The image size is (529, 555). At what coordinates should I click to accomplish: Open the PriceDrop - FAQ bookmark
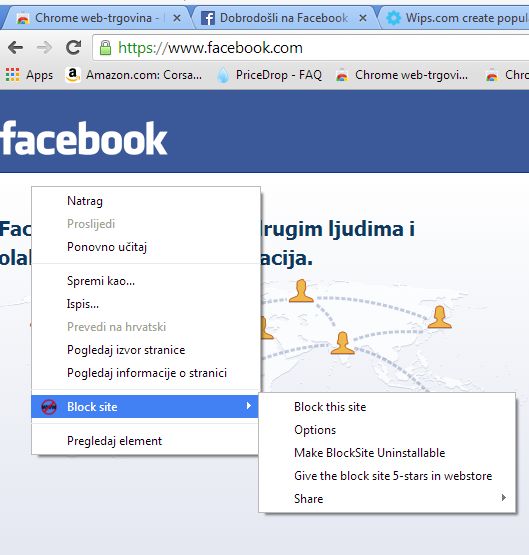pos(270,75)
